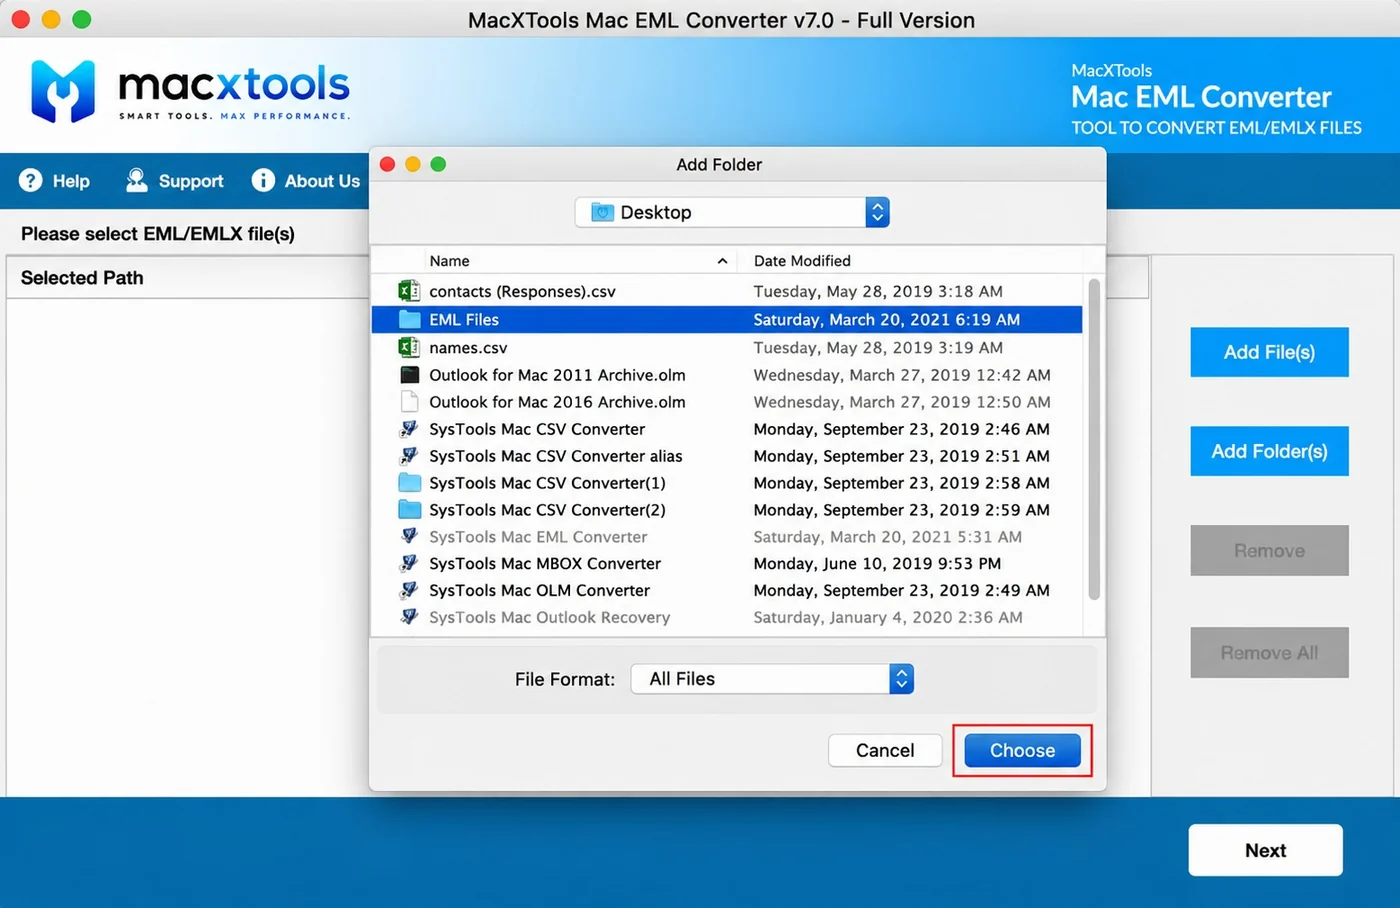The width and height of the screenshot is (1400, 908).
Task: Select the contacts (Responses).csv file name
Action: (522, 292)
